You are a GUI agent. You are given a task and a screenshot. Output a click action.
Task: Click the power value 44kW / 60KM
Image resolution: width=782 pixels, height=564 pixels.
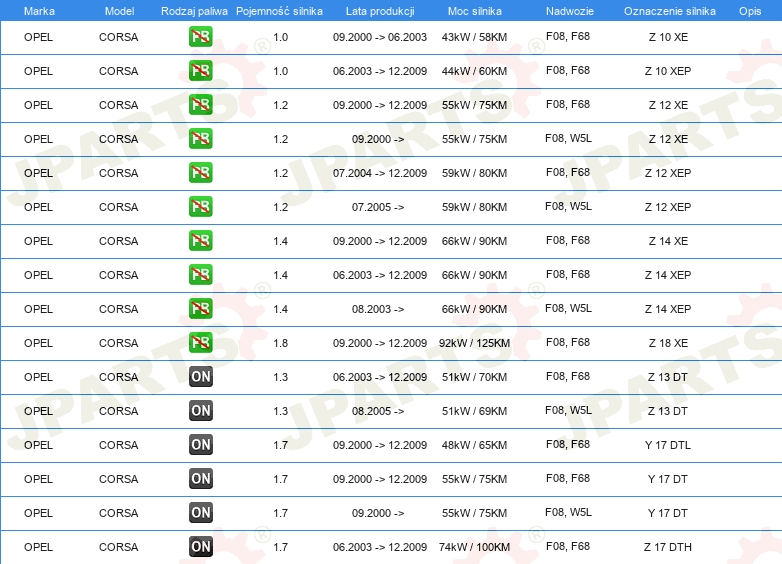[474, 71]
